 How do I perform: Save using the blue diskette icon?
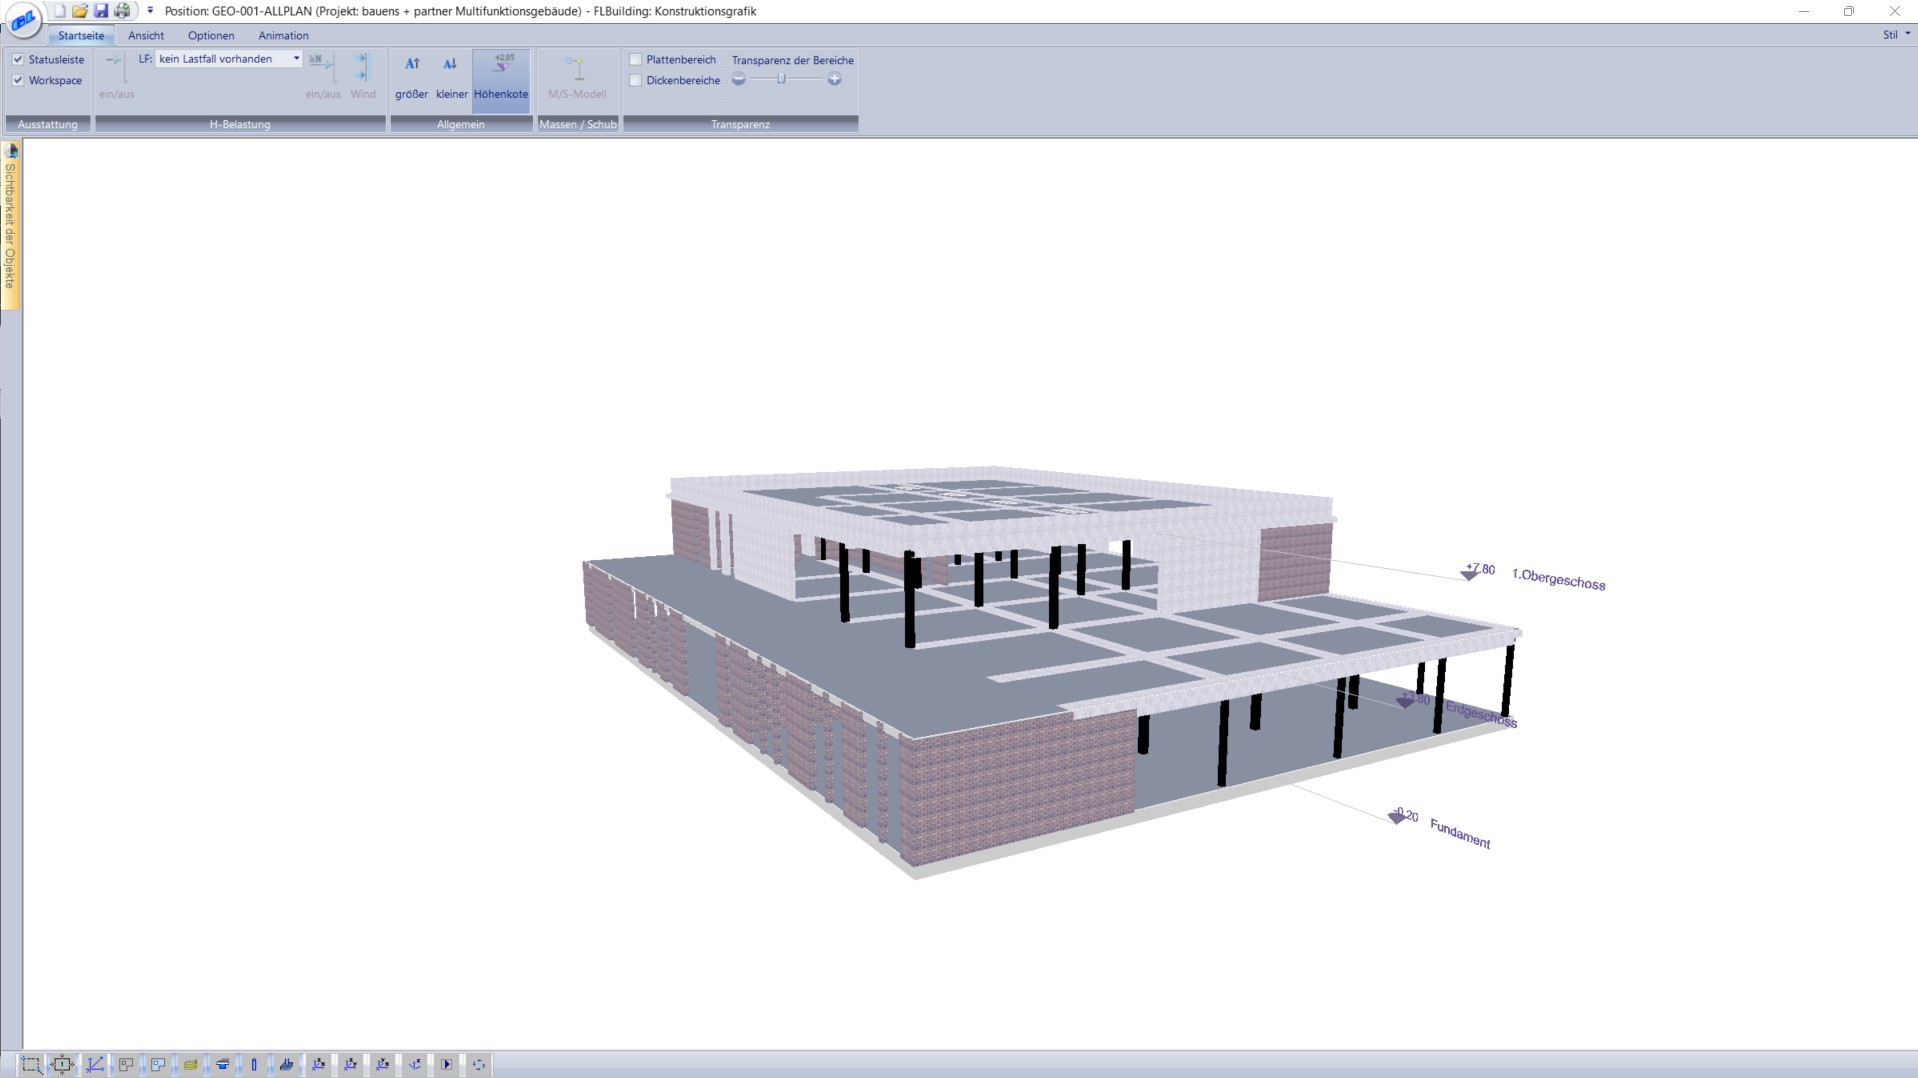pos(101,11)
